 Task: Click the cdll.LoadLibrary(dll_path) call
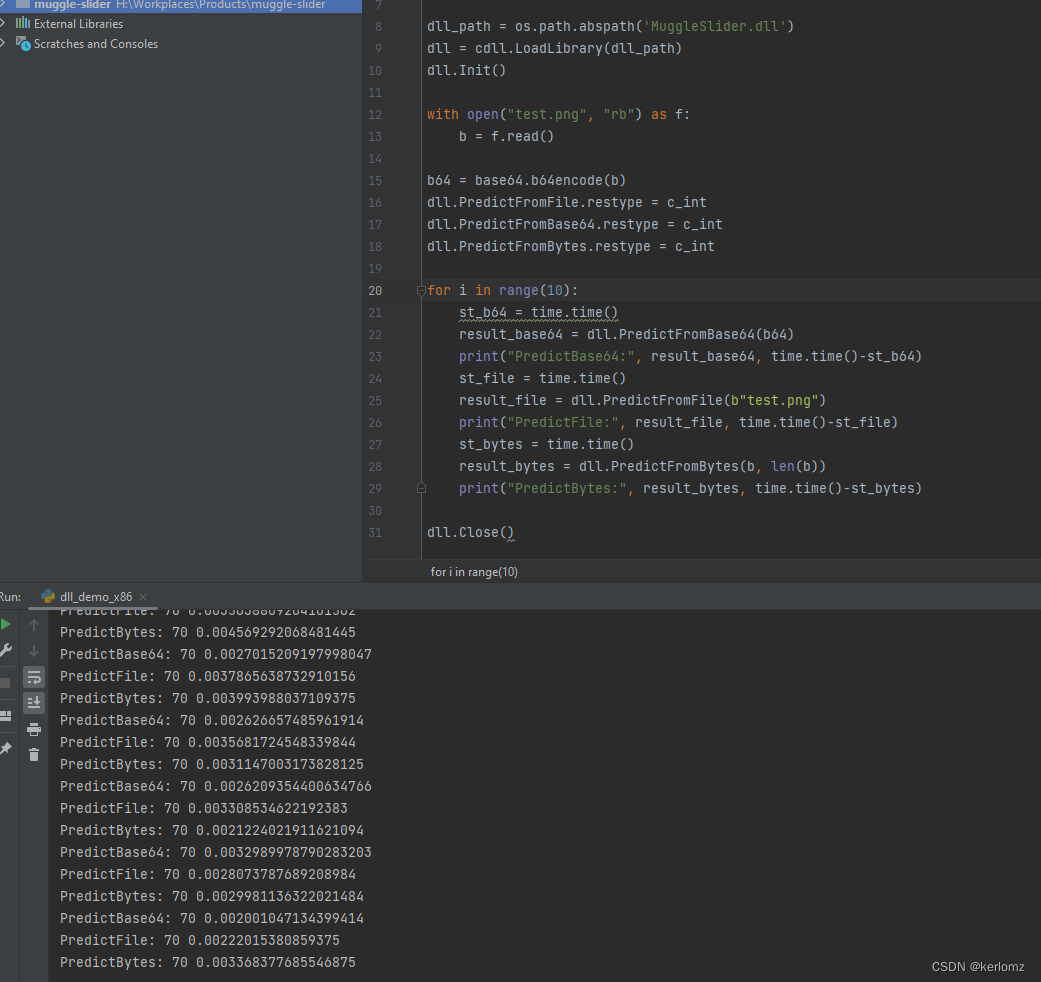(578, 48)
